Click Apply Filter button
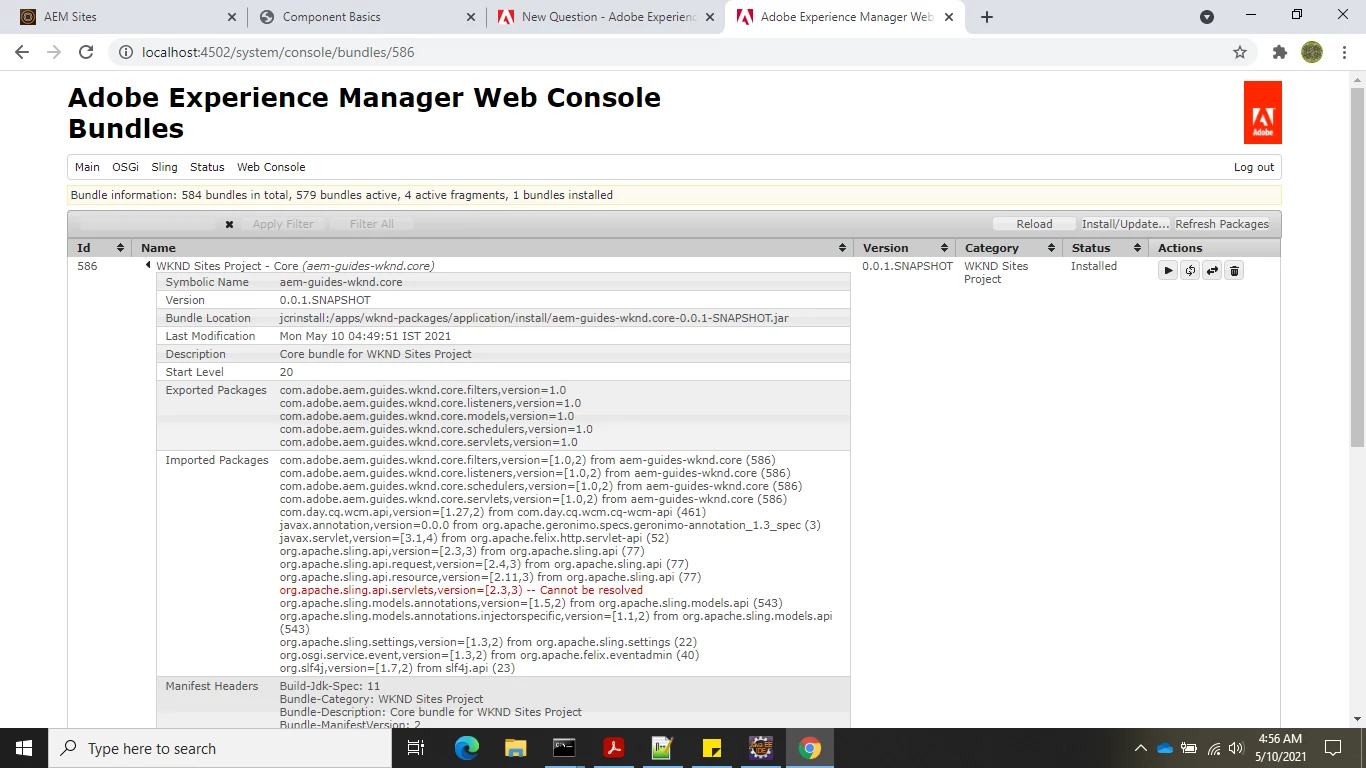Viewport: 1366px width, 768px height. tap(283, 224)
